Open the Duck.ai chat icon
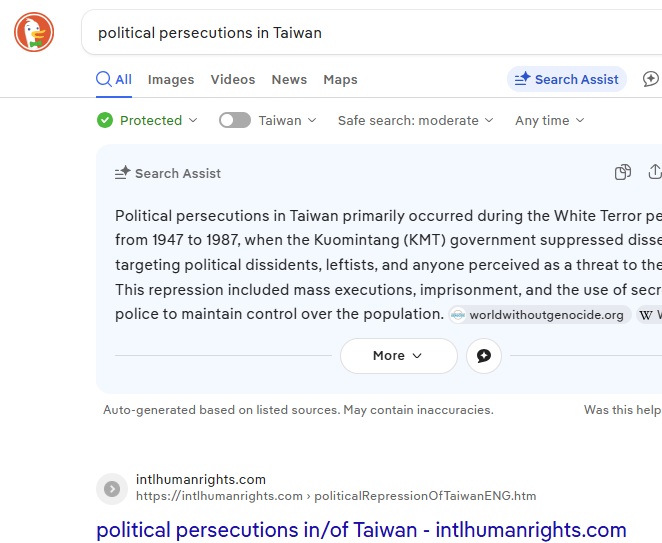 pyautogui.click(x=651, y=80)
